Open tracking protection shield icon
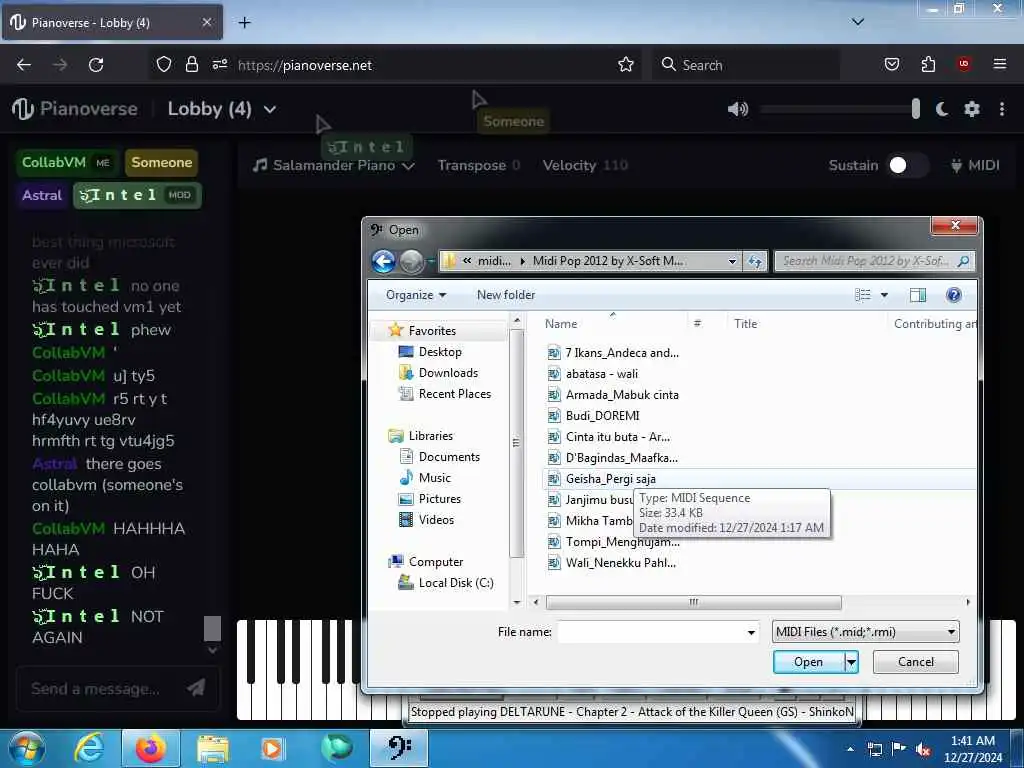 [164, 64]
